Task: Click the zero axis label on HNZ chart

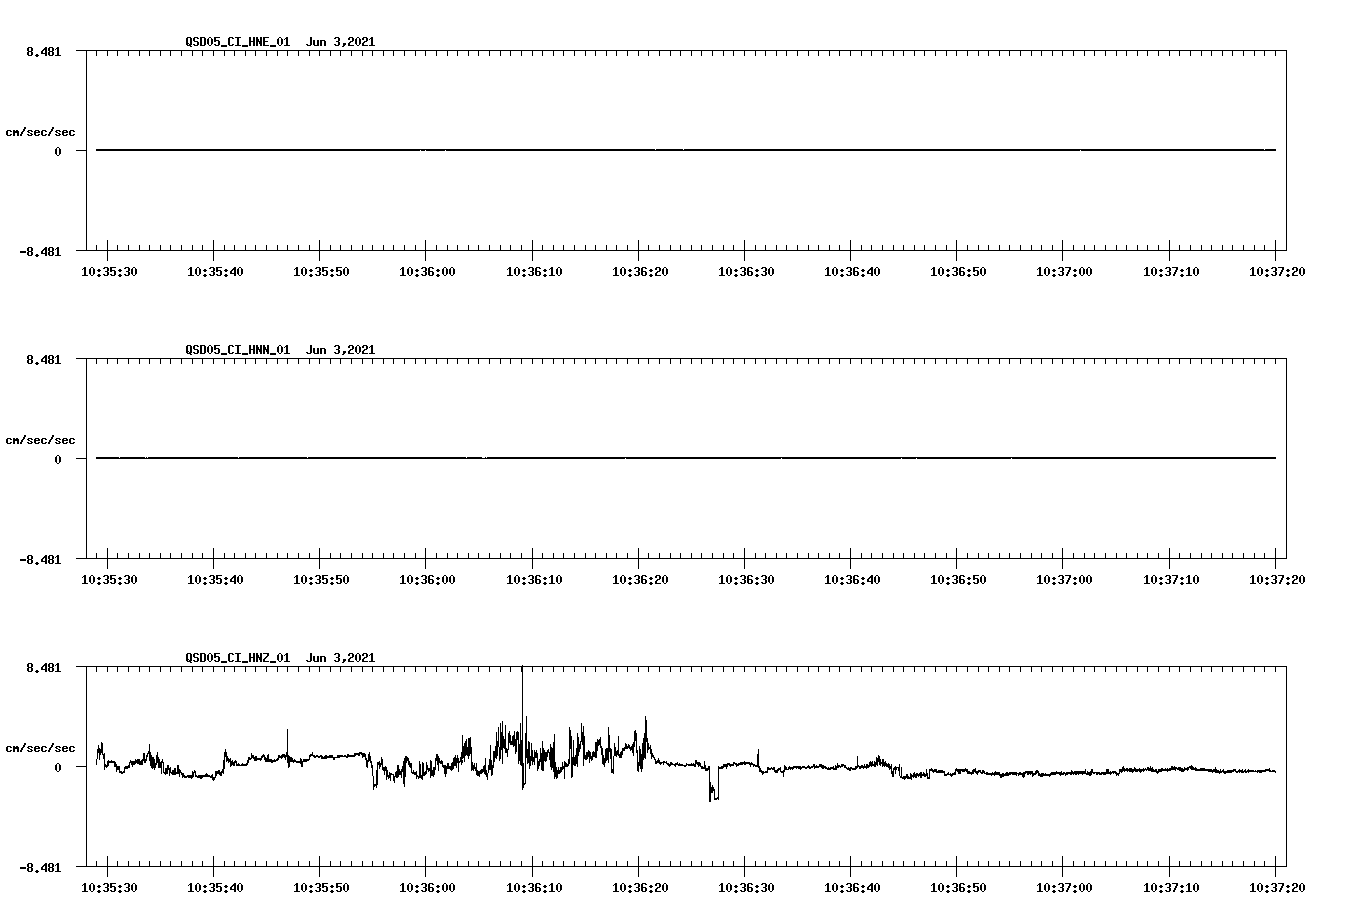Action: [x=58, y=767]
